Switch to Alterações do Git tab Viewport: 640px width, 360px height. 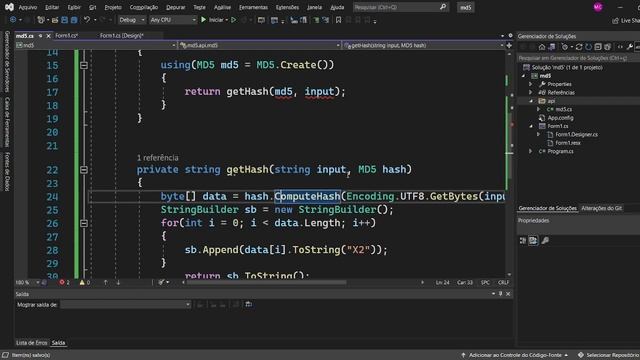pos(602,208)
